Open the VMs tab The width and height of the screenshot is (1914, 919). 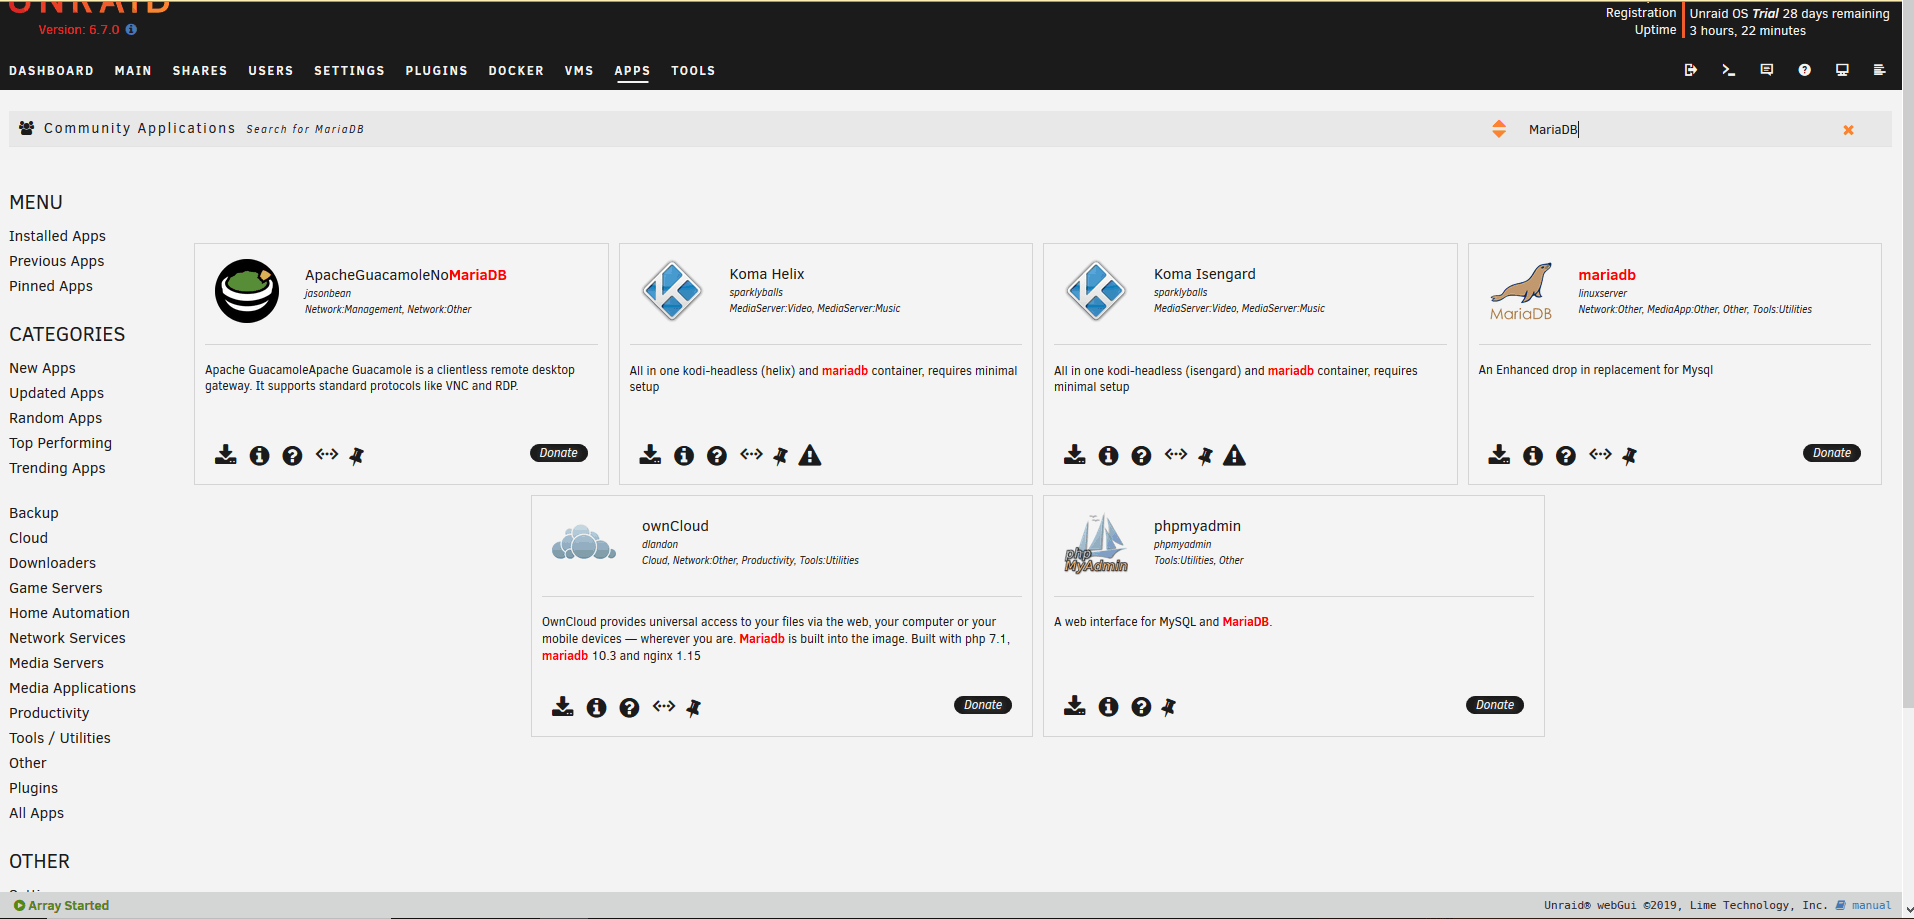tap(579, 71)
